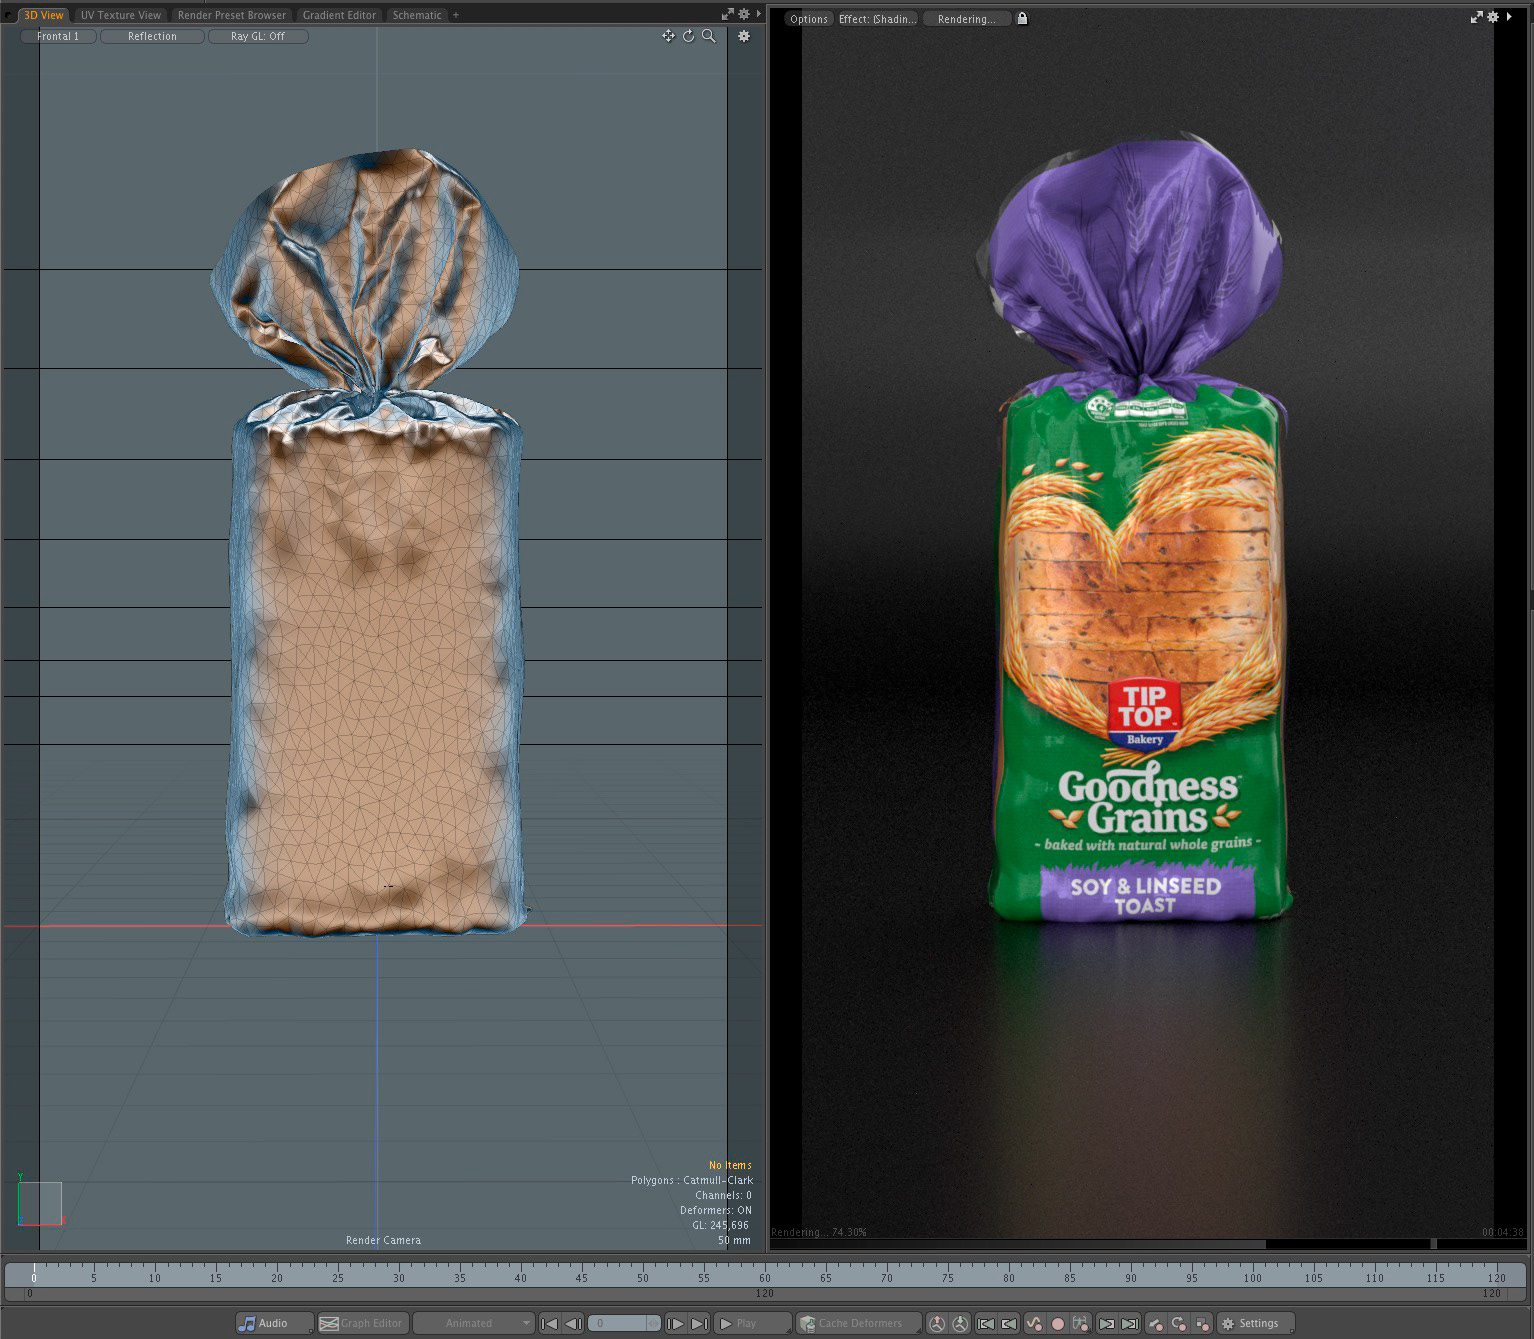1534x1339 pixels.
Task: Toggle the render preview lock icon
Action: 1022,18
